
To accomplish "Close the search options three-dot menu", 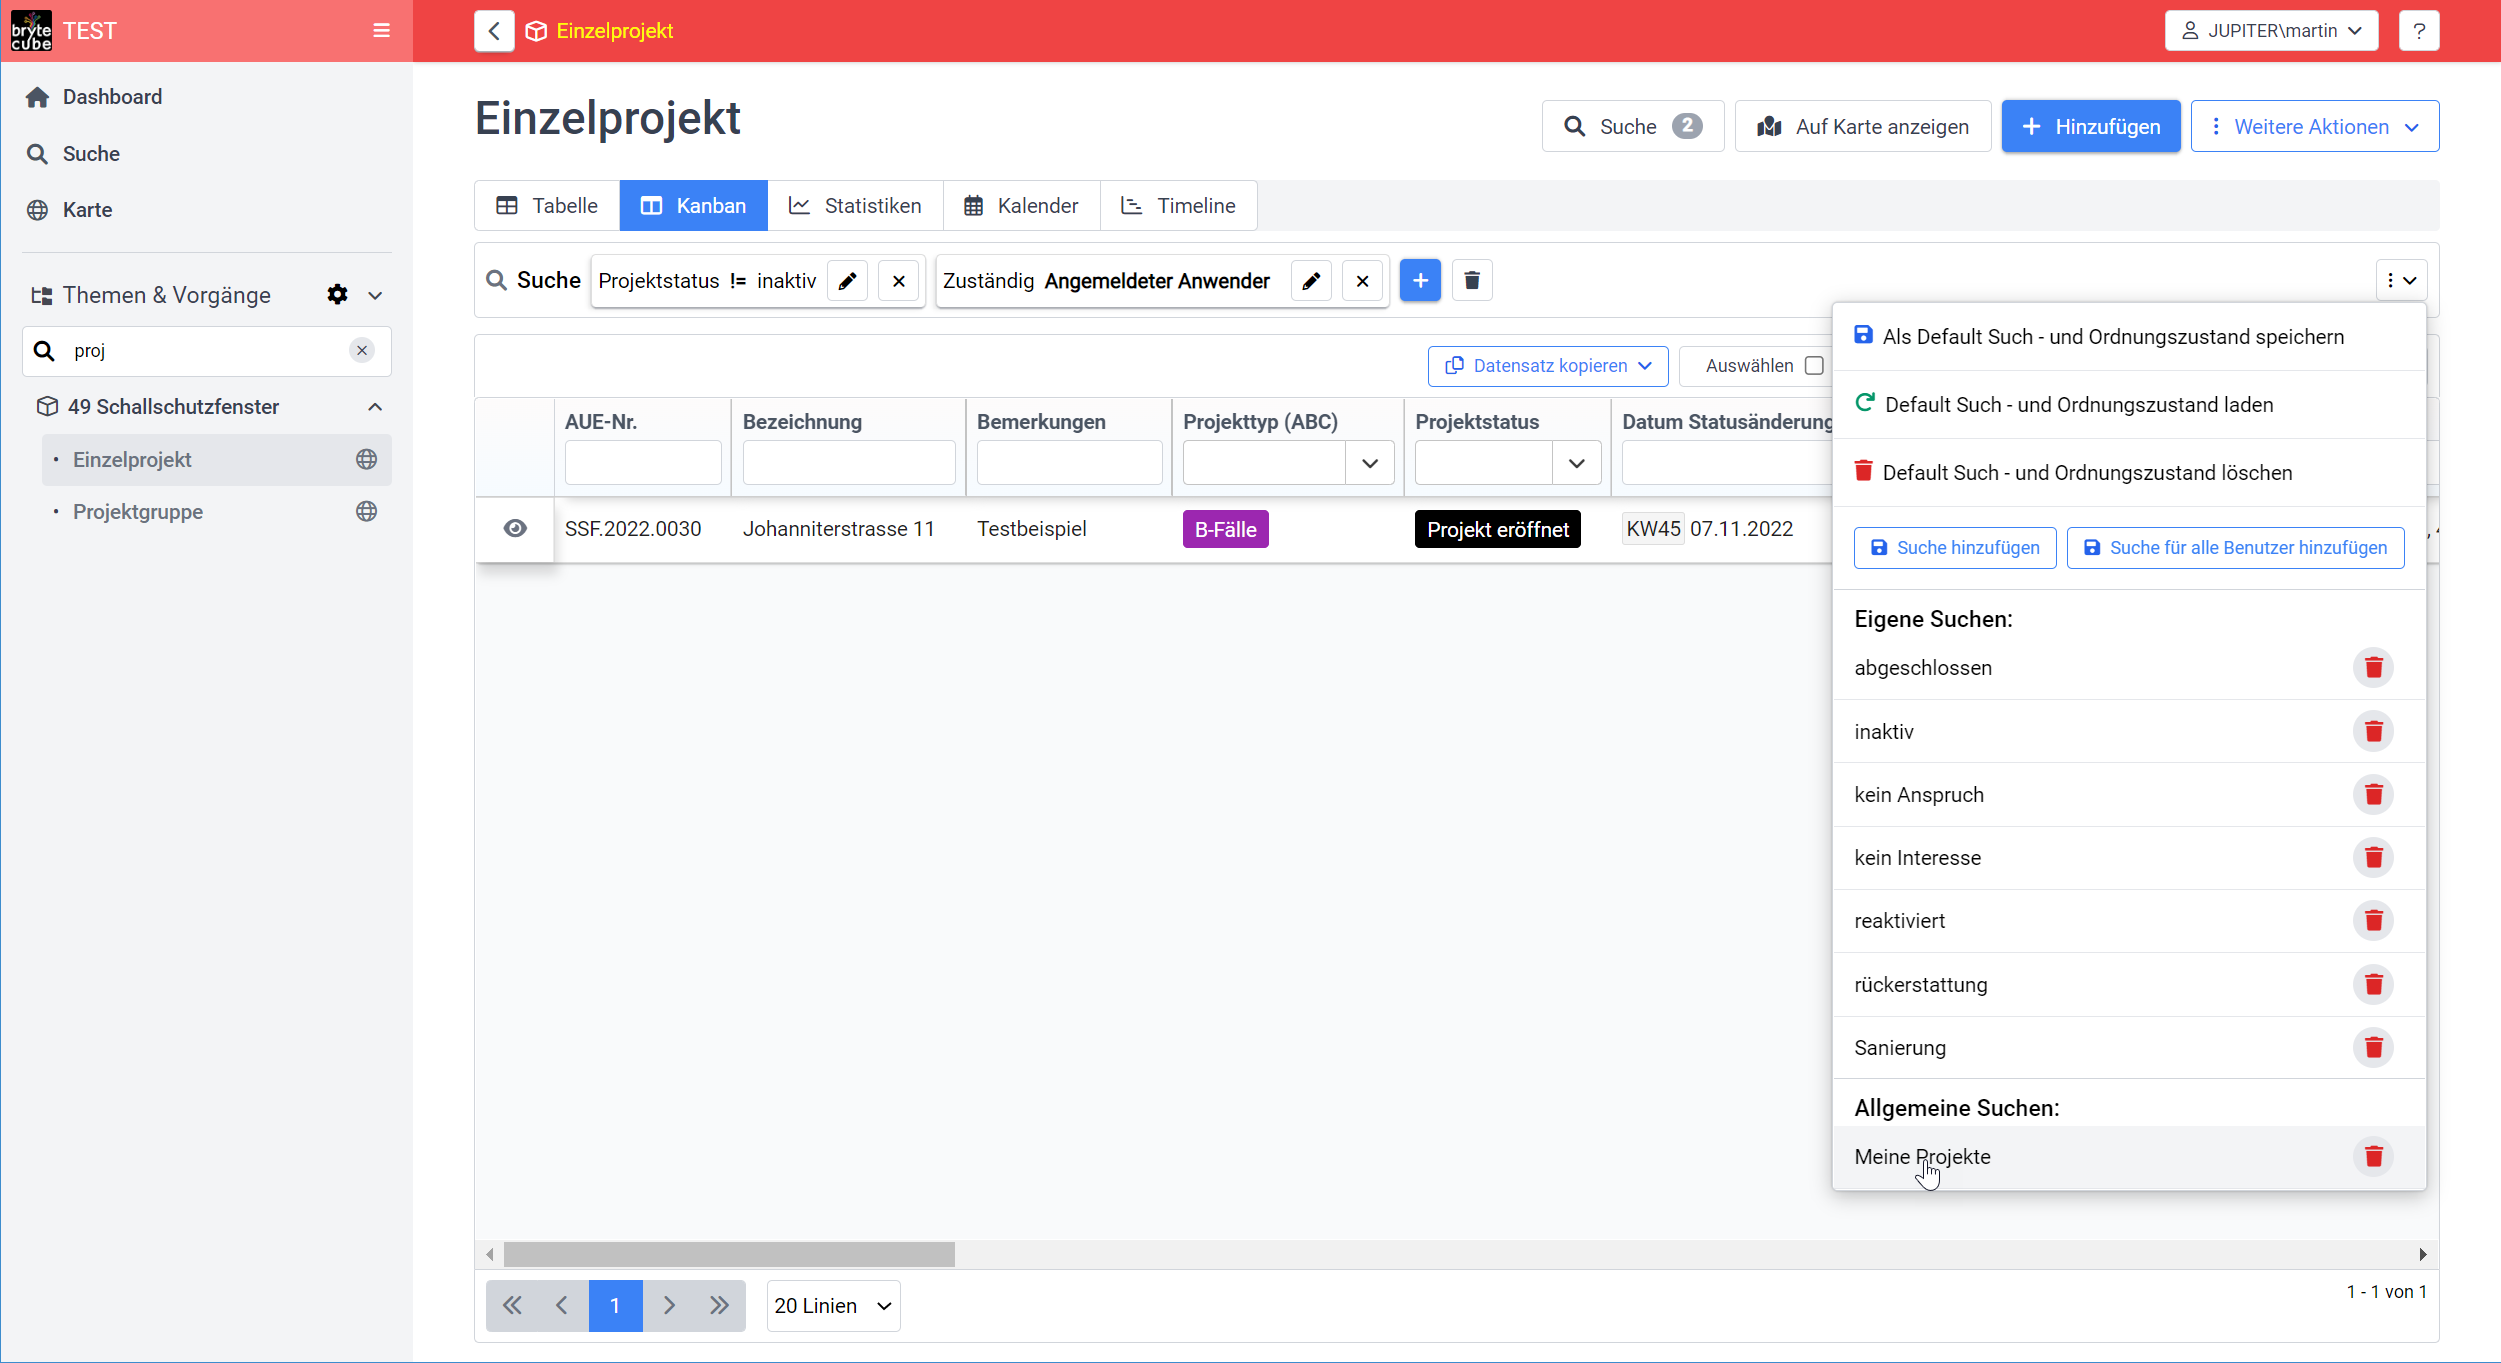I will click(x=2401, y=281).
